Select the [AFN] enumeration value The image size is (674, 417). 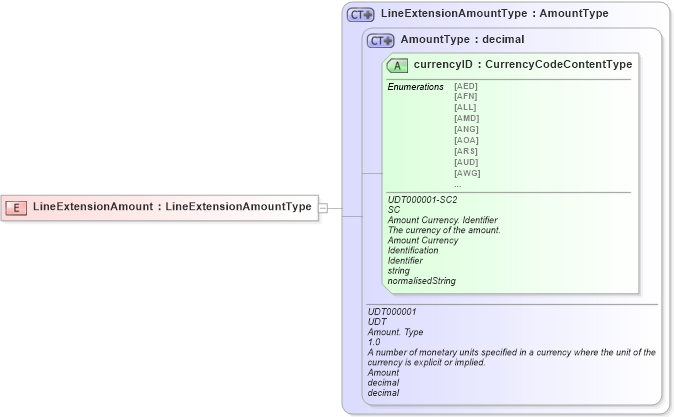[x=466, y=96]
